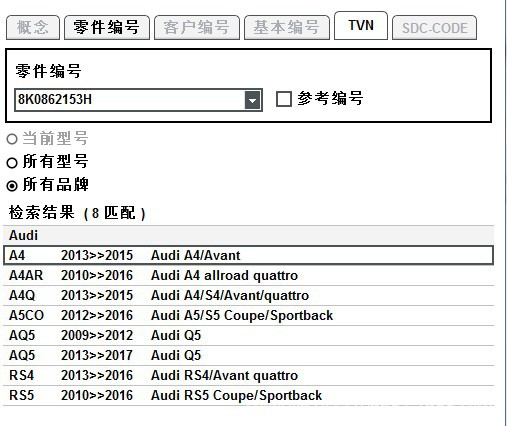Select the A5CO Audi A5/S5 Coupe/Sportback row
The image size is (507, 426).
(248, 315)
